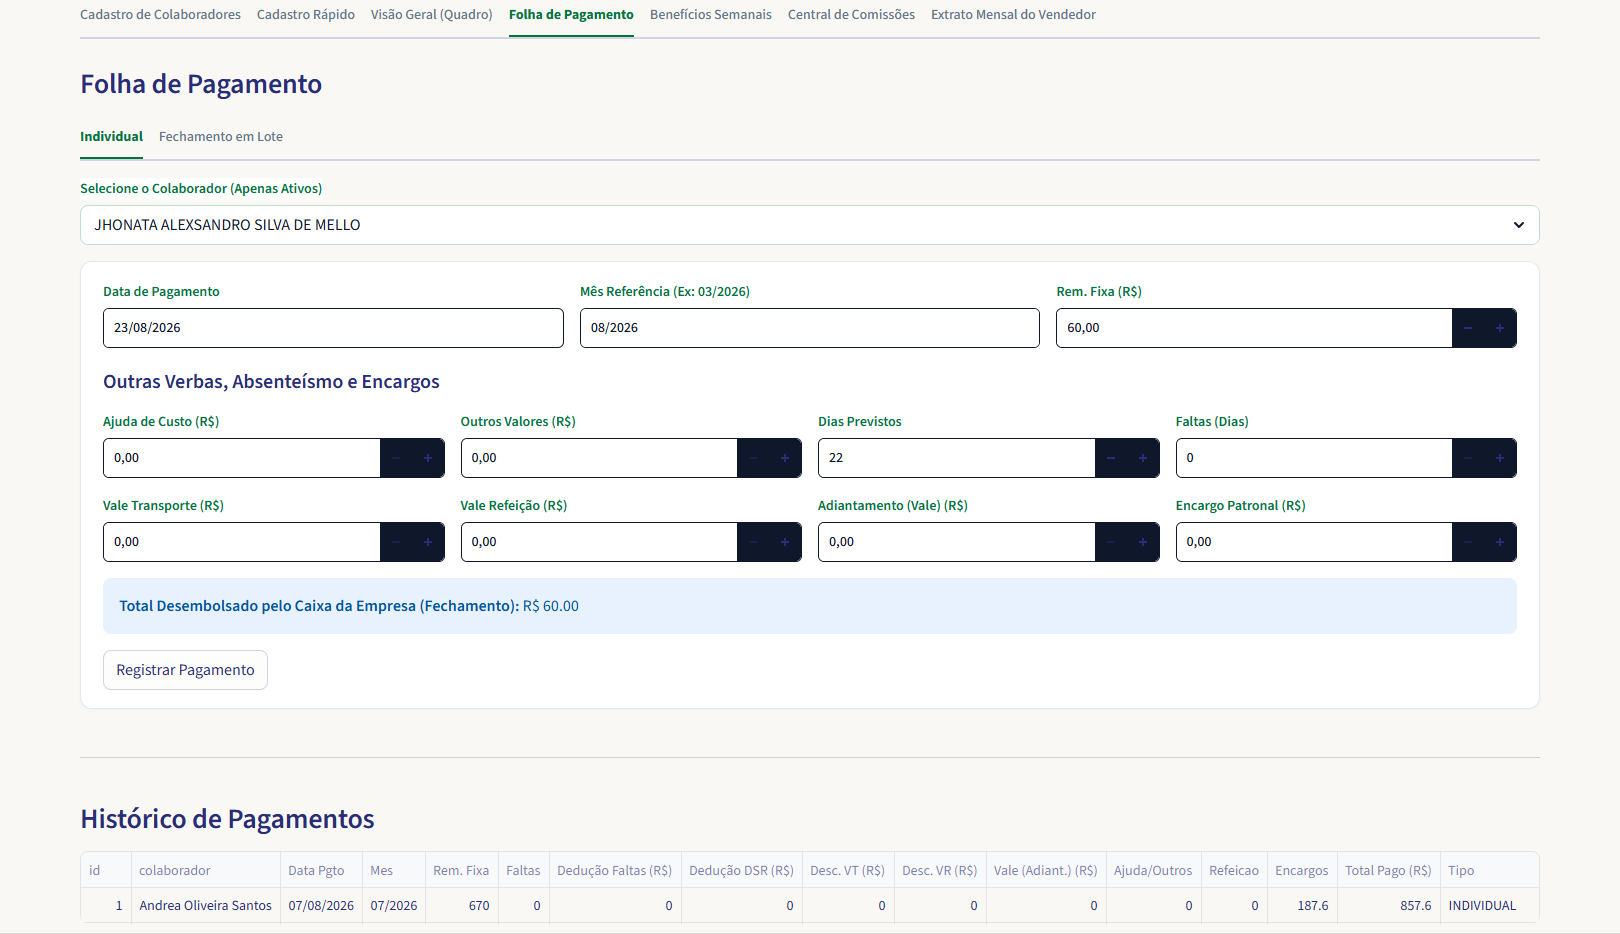
Task: Open Cadastro de Colaboradores tab
Action: [160, 15]
